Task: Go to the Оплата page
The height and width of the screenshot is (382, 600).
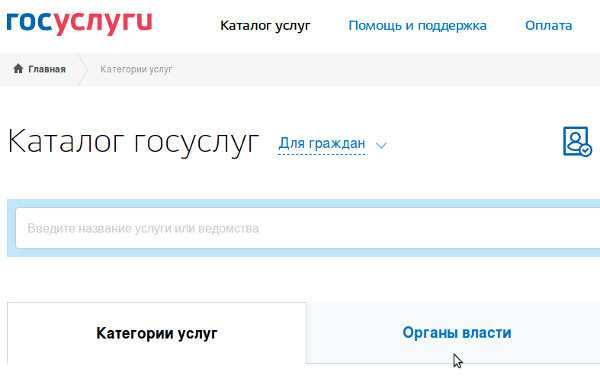Action: tap(548, 25)
